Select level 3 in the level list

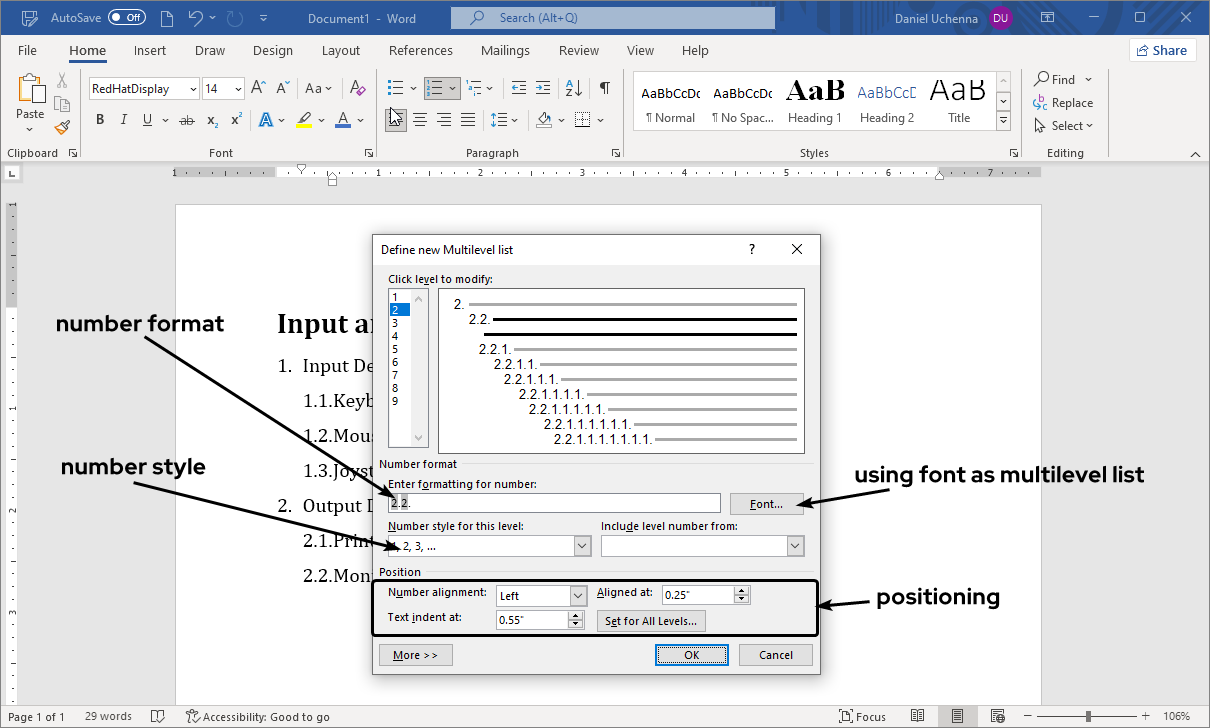pyautogui.click(x=395, y=323)
